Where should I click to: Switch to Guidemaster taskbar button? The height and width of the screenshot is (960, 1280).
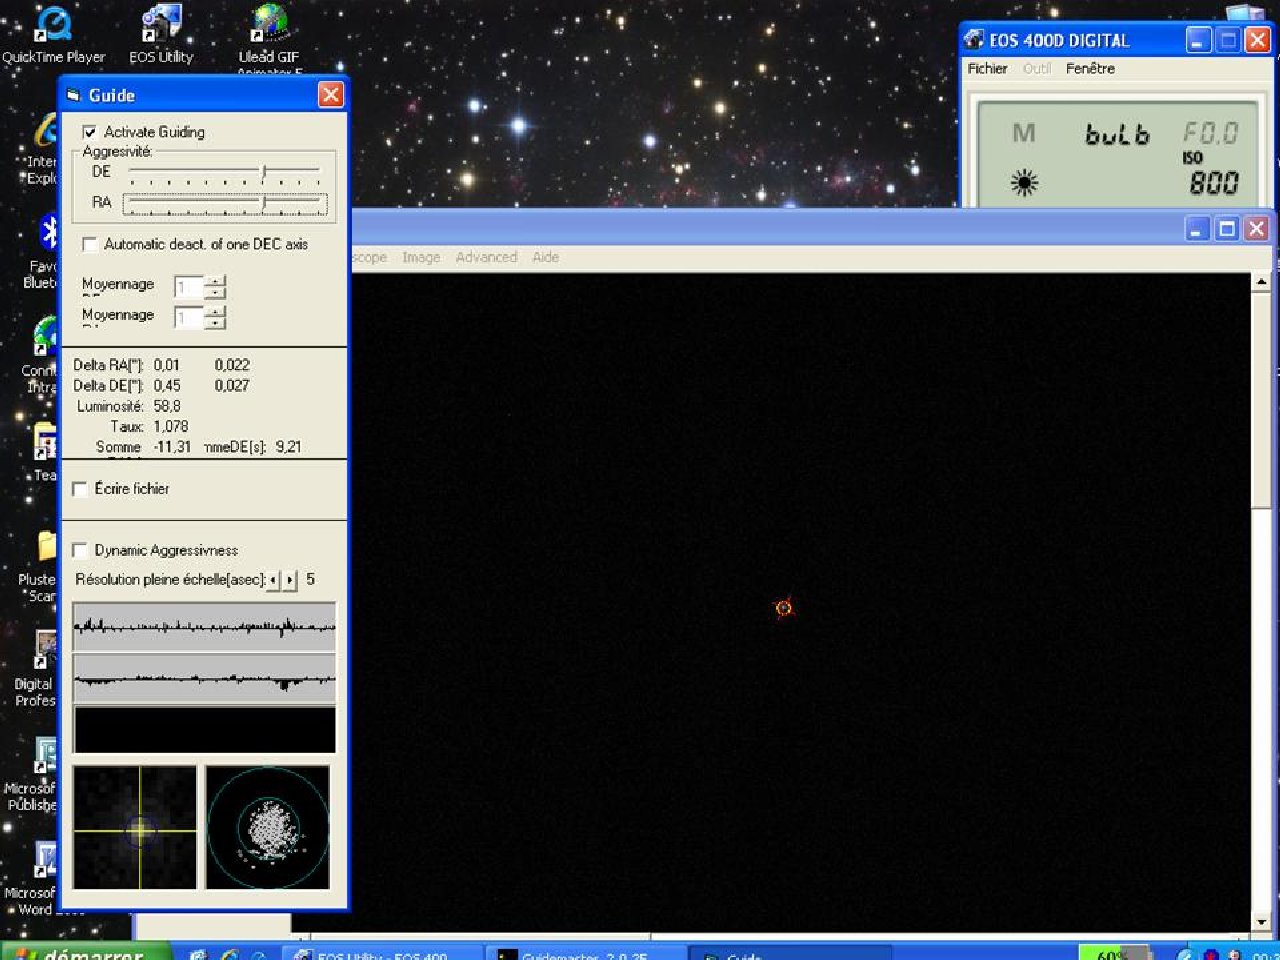(586, 953)
